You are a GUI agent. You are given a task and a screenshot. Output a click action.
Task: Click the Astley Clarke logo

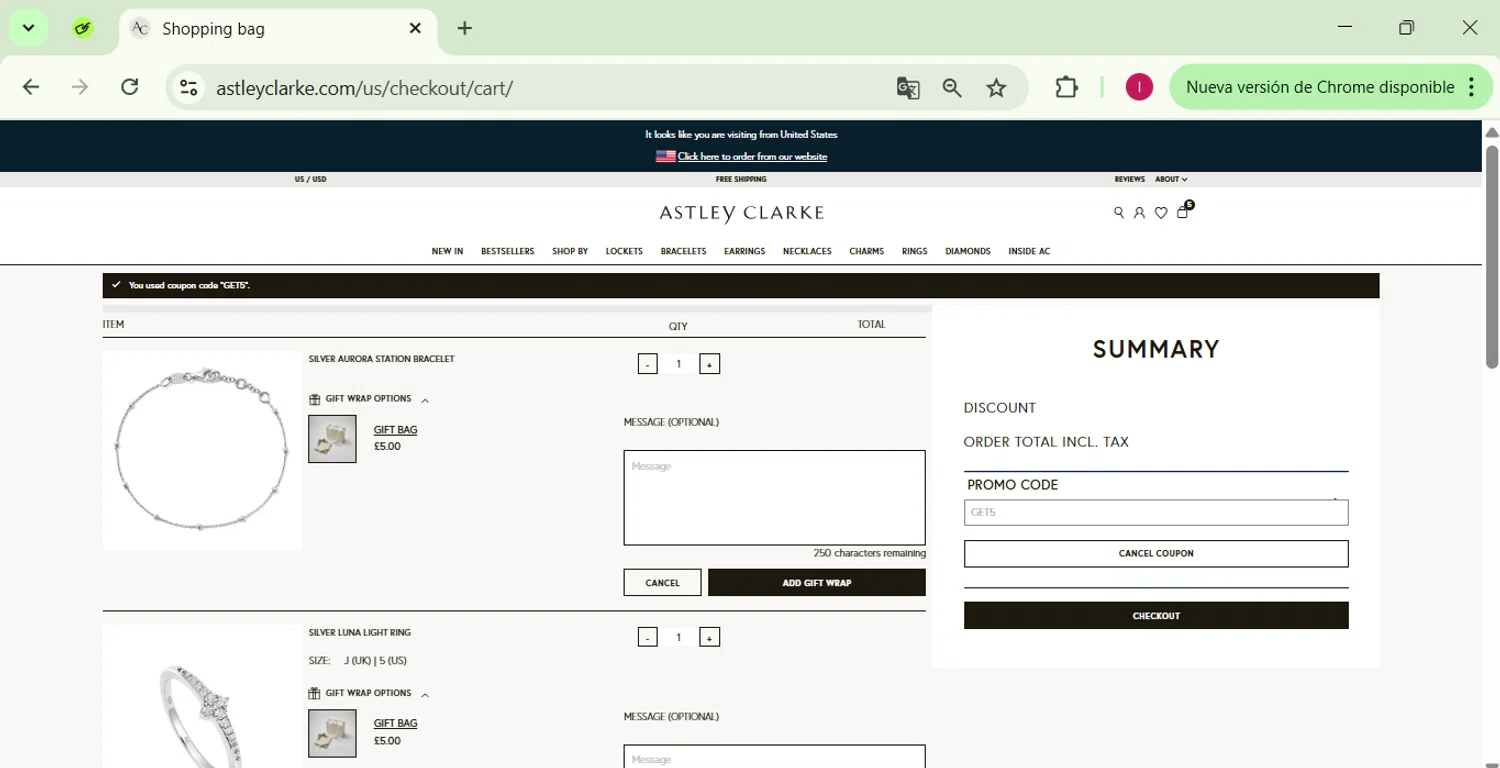coord(741,213)
